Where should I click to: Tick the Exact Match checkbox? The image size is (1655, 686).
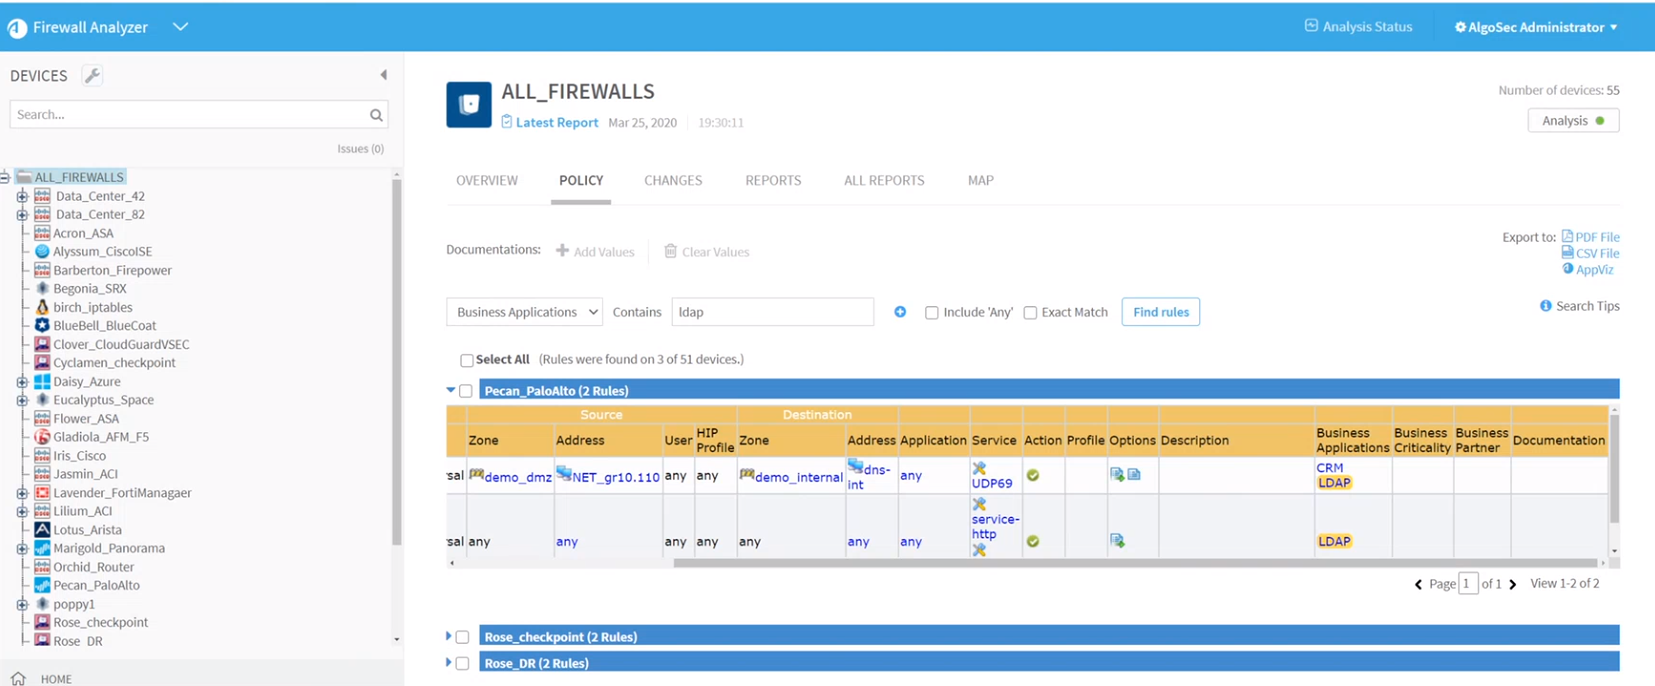(1030, 313)
